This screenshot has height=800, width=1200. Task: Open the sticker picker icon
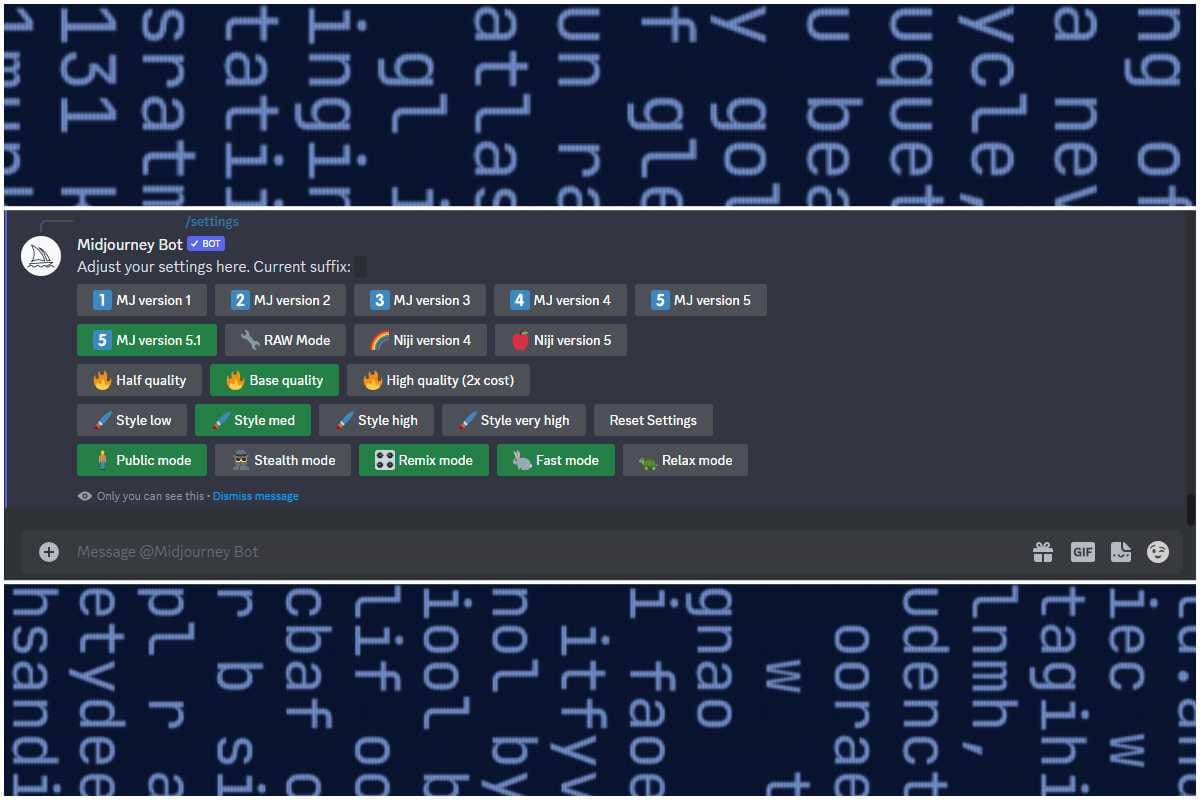[1121, 552]
